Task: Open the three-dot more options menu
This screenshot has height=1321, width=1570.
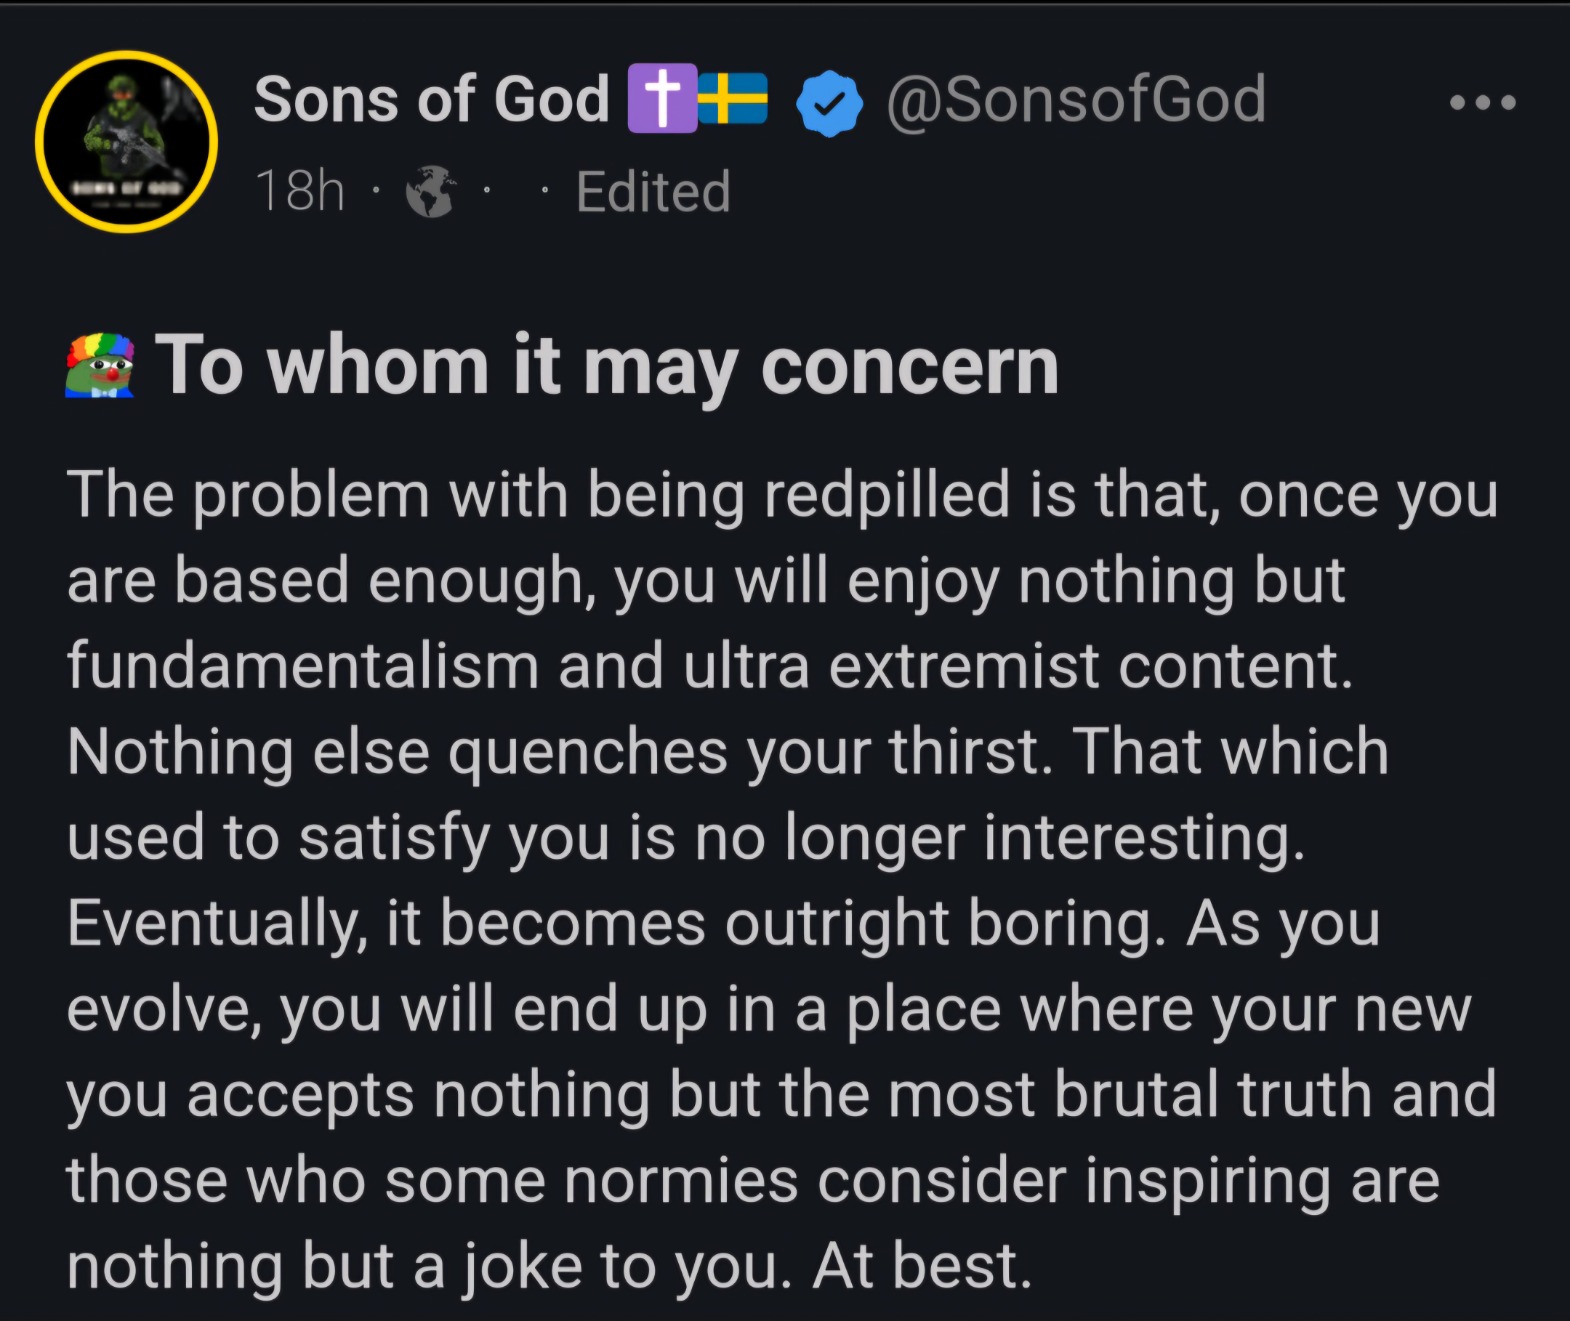Action: (1483, 102)
